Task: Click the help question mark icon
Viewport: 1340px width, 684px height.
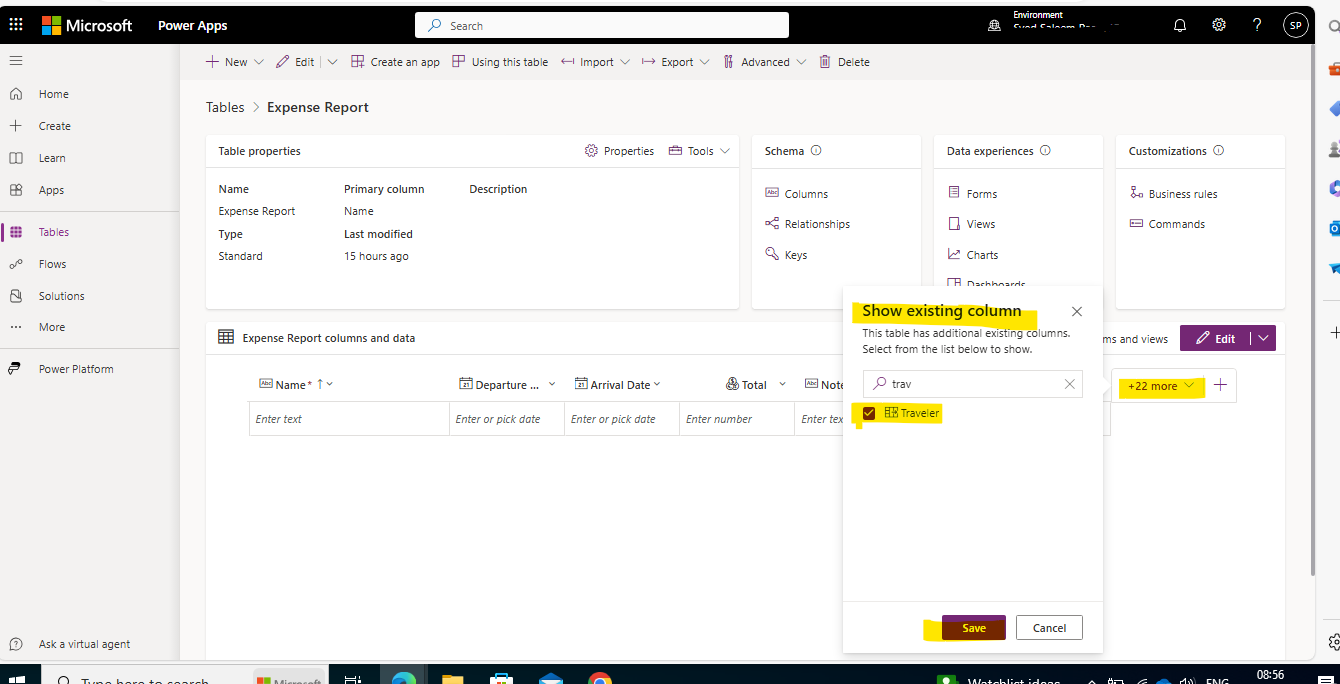Action: (1257, 25)
